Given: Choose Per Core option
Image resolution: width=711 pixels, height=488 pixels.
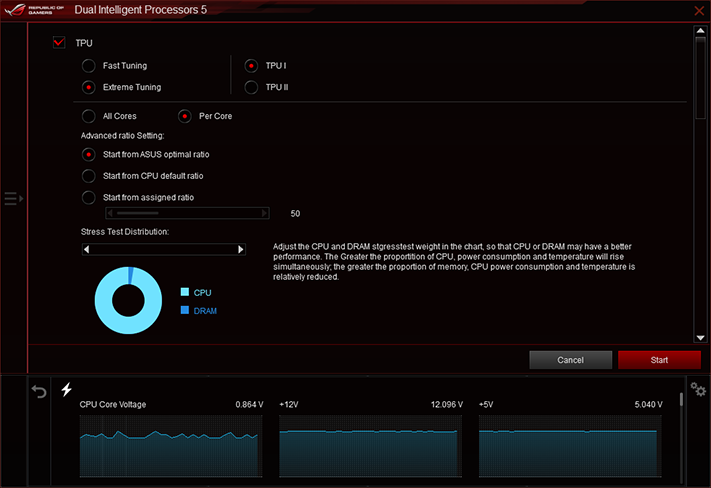Looking at the screenshot, I should click(x=185, y=116).
